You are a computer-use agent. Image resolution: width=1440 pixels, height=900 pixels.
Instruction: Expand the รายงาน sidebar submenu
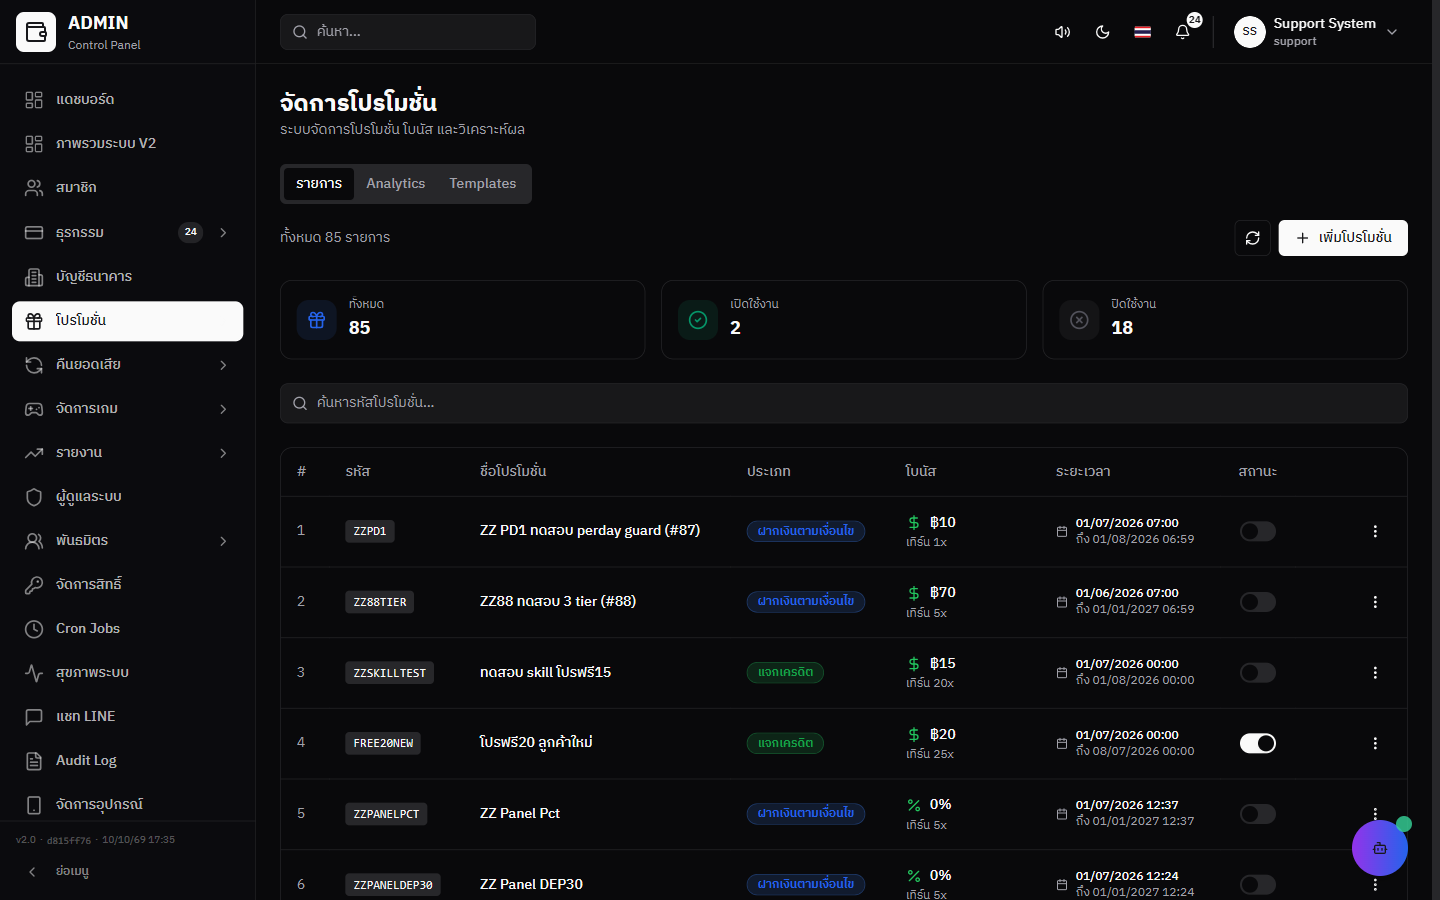pyautogui.click(x=223, y=453)
